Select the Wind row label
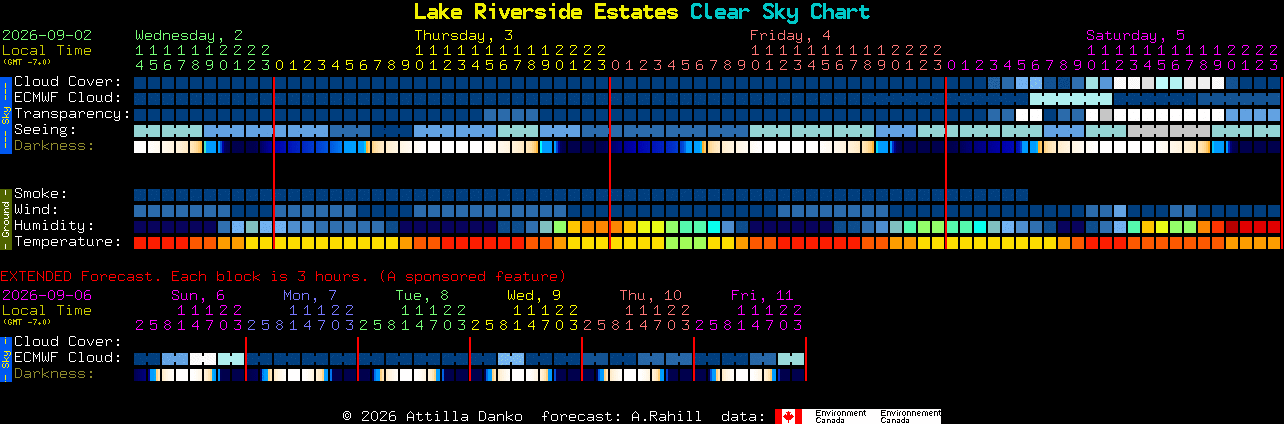Screen dimensions: 1284x424 coord(36,209)
